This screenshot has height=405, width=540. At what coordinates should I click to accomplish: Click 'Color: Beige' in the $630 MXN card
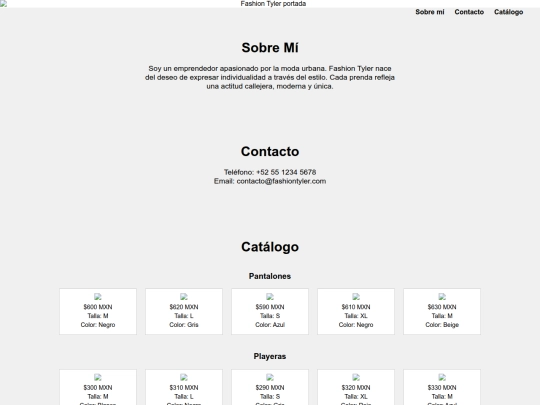(x=442, y=325)
